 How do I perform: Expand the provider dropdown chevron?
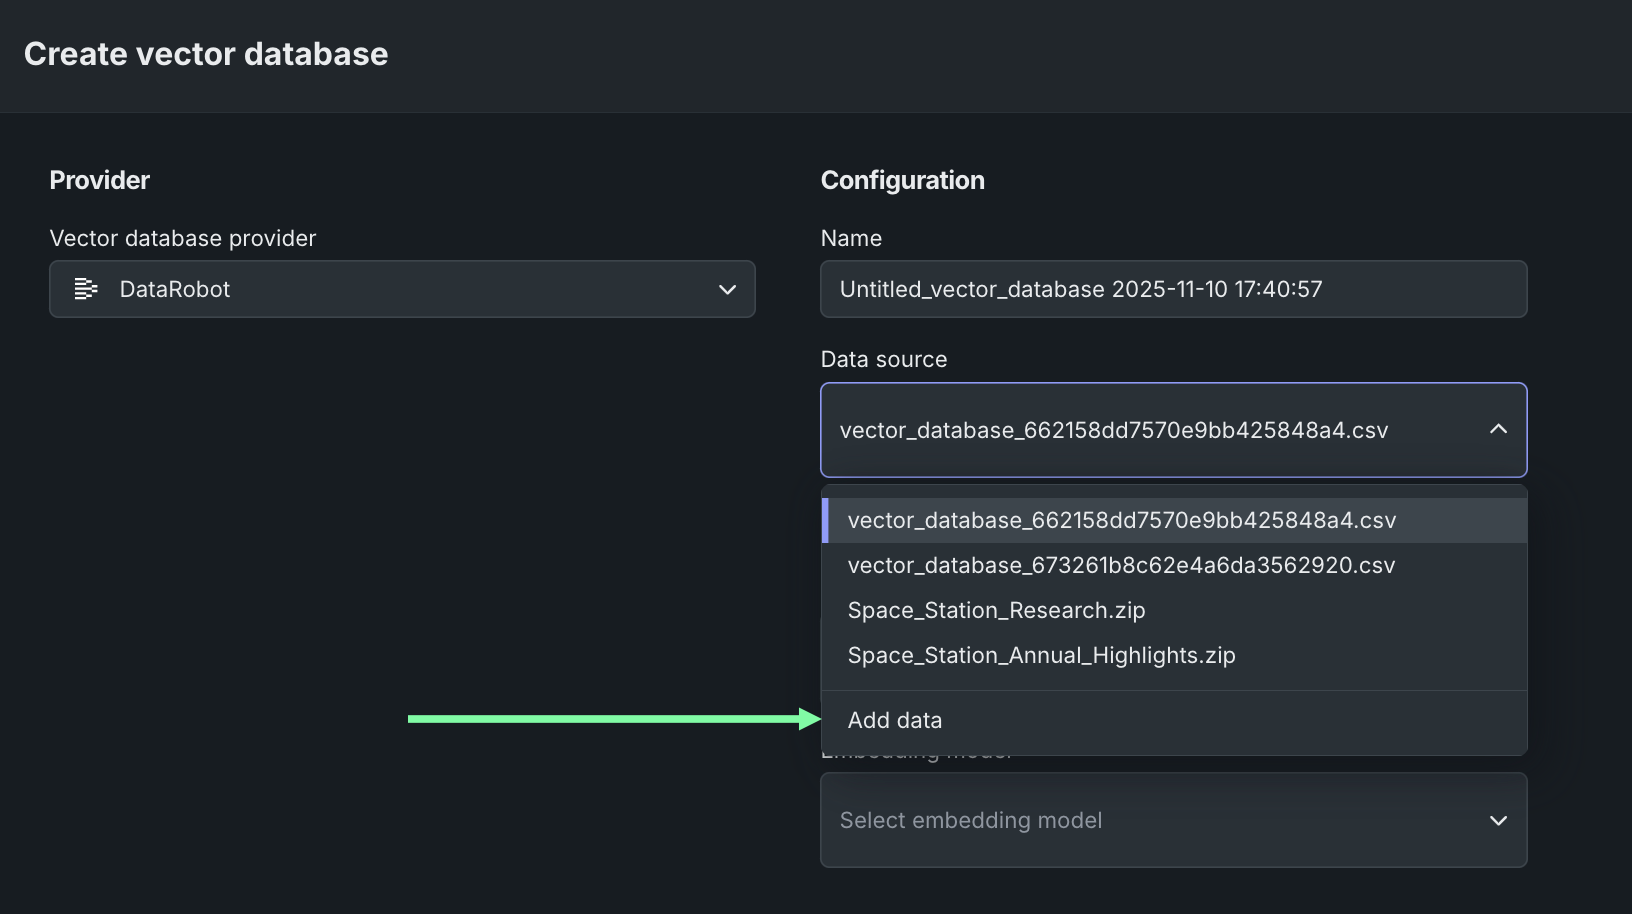pos(727,289)
